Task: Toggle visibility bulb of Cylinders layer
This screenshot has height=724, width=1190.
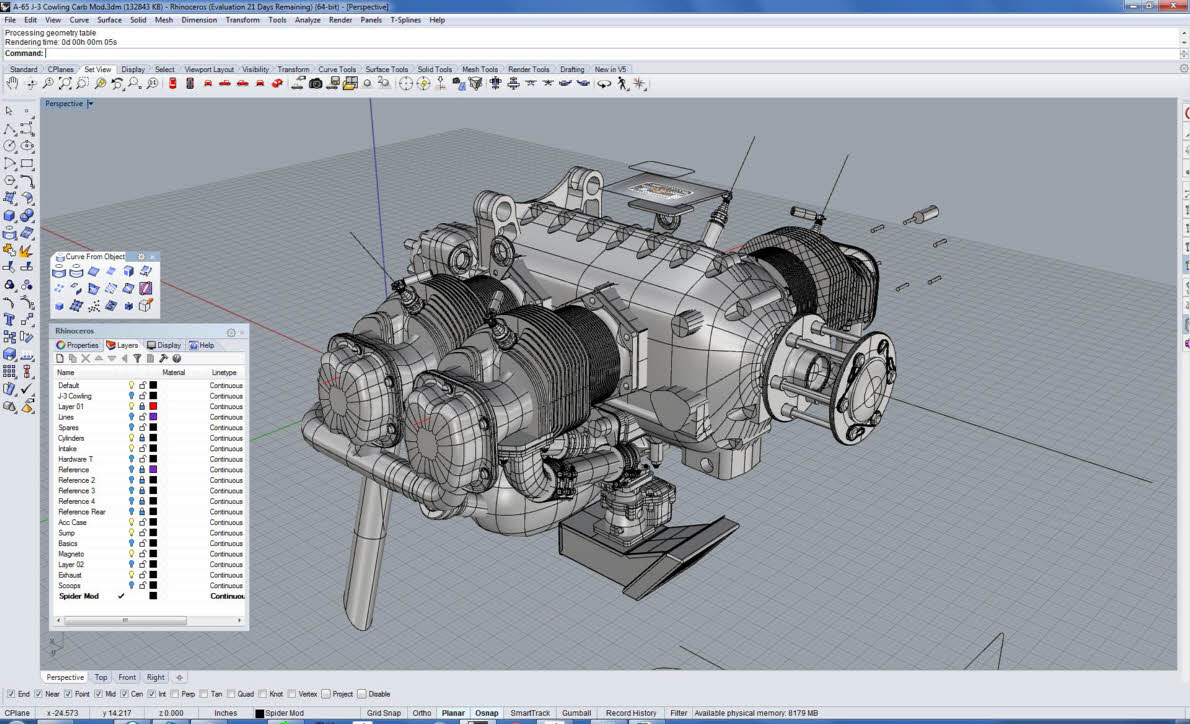Action: (x=131, y=438)
